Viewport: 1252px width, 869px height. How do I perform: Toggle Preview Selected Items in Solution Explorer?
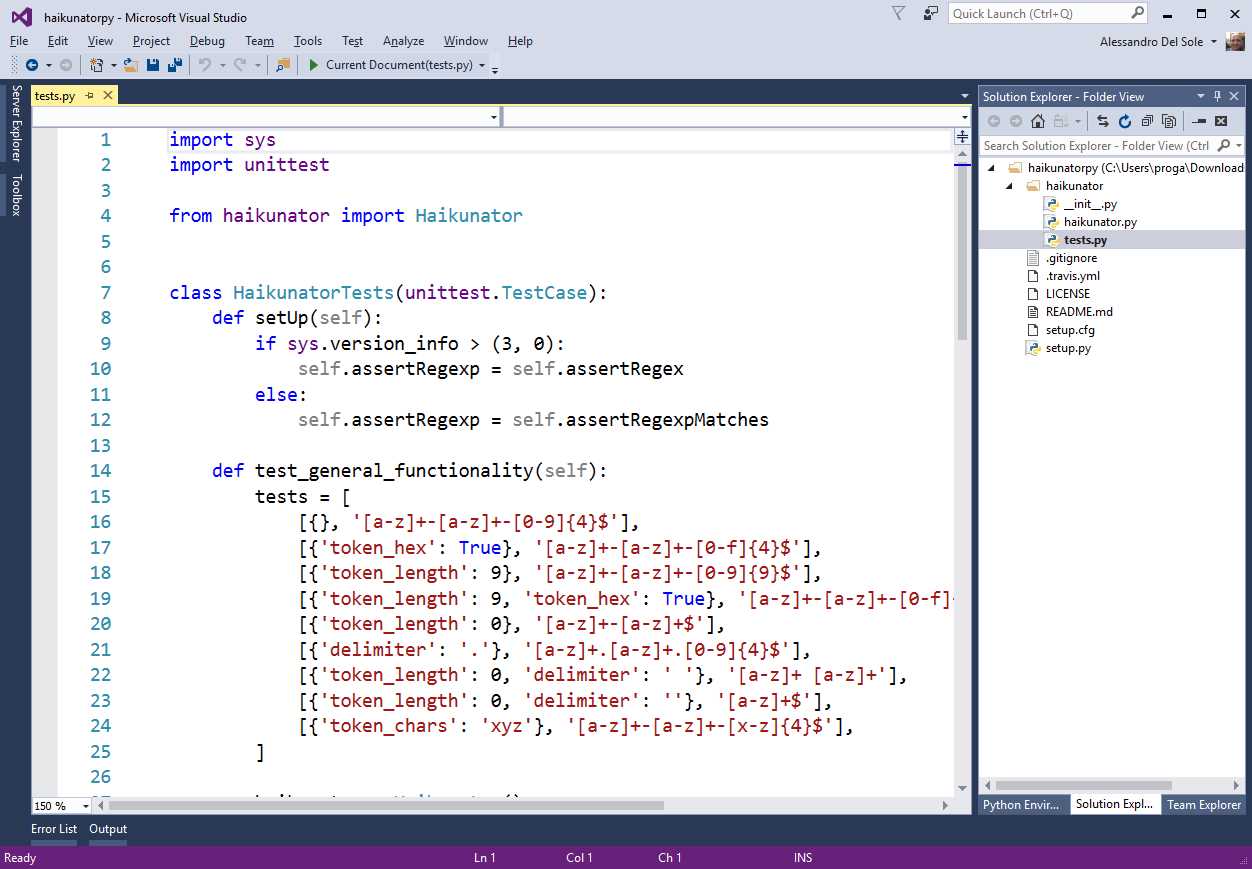(1169, 120)
